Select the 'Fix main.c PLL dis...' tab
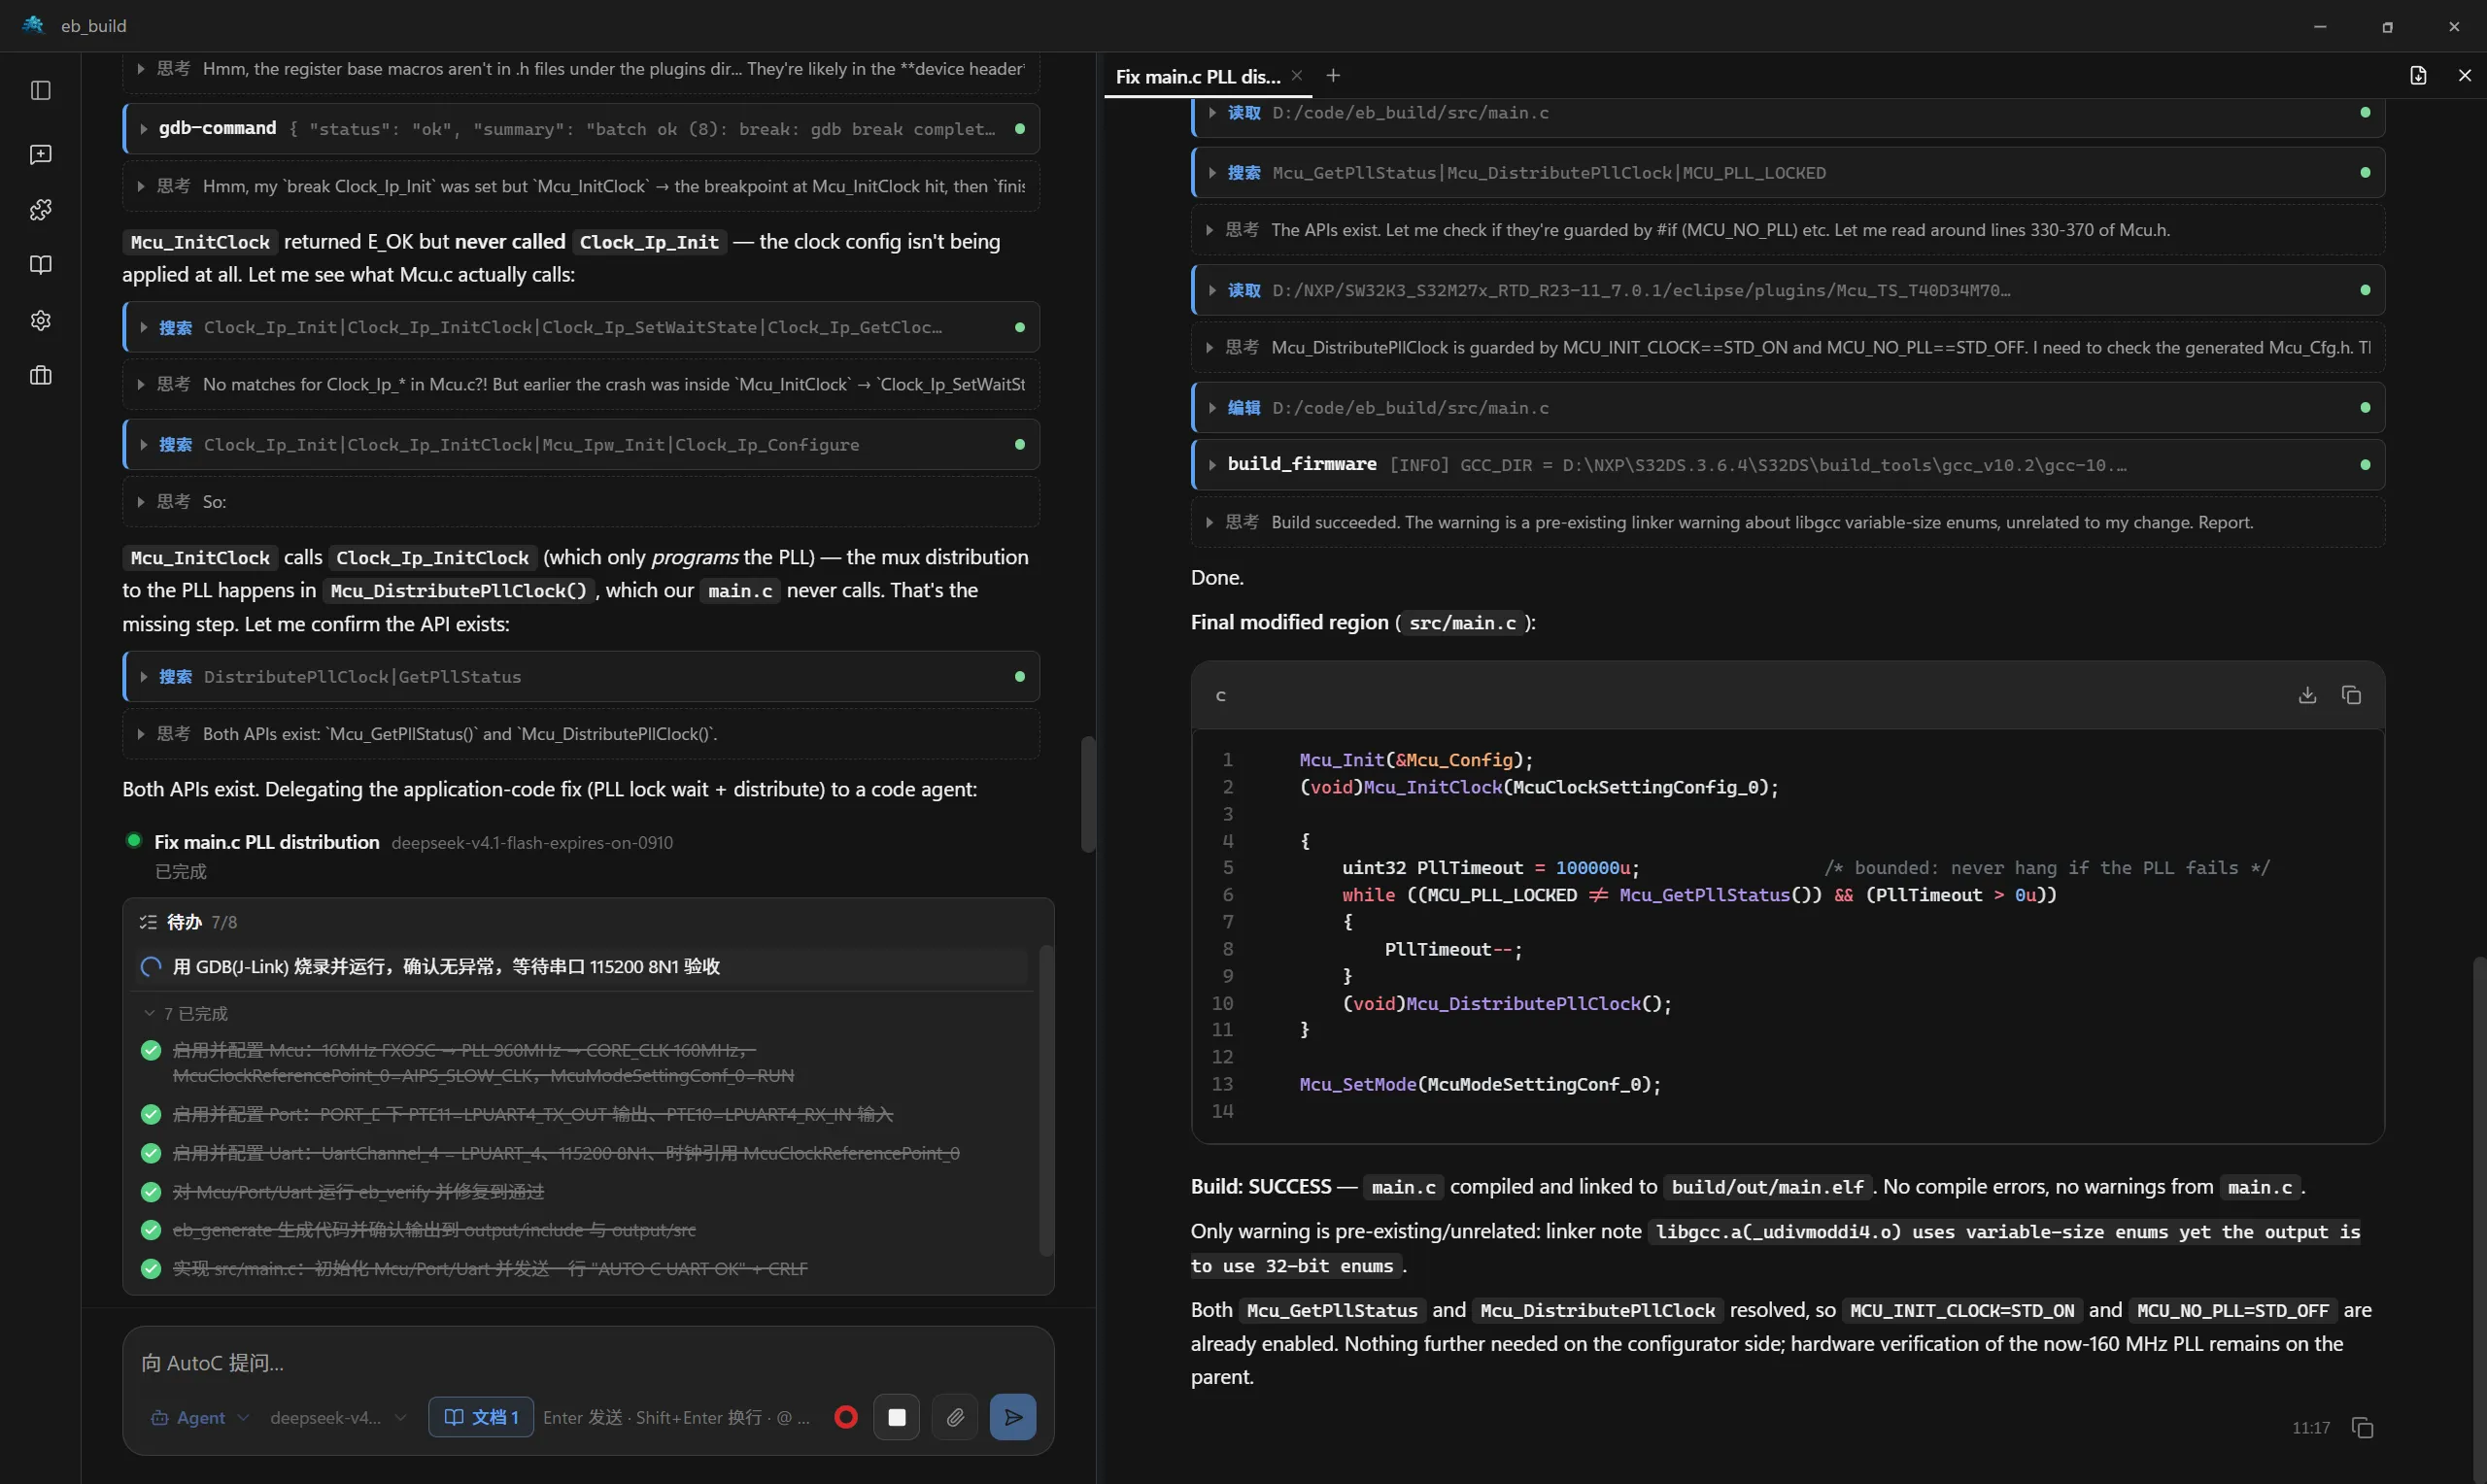 (1198, 77)
